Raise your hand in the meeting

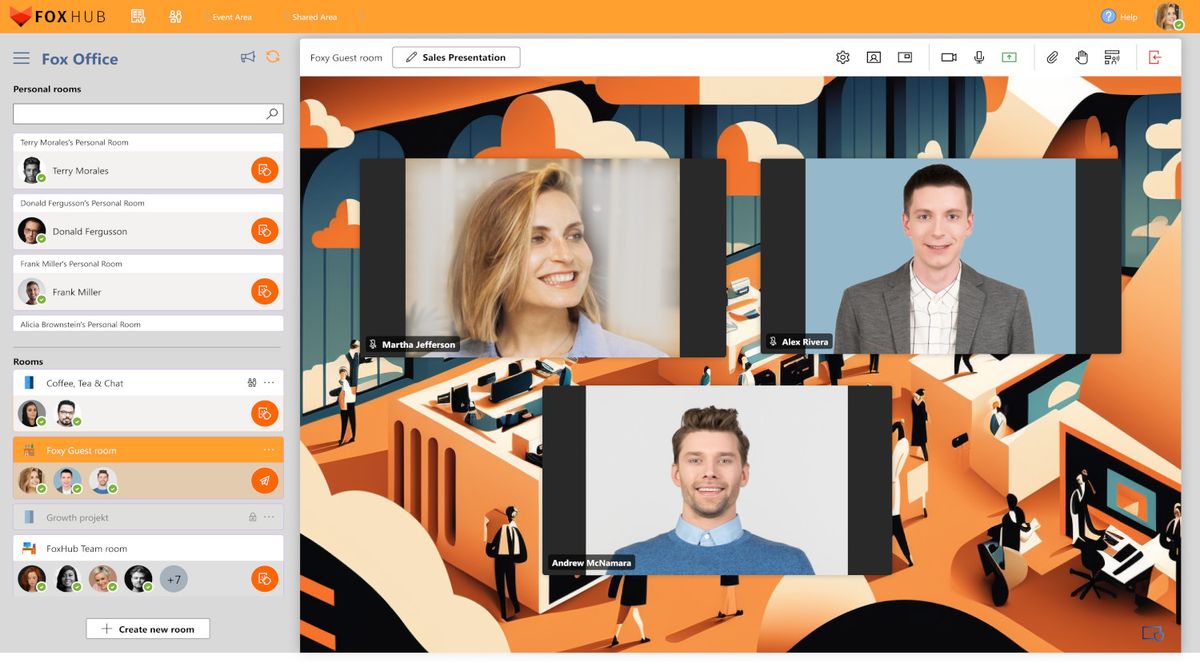click(1082, 57)
